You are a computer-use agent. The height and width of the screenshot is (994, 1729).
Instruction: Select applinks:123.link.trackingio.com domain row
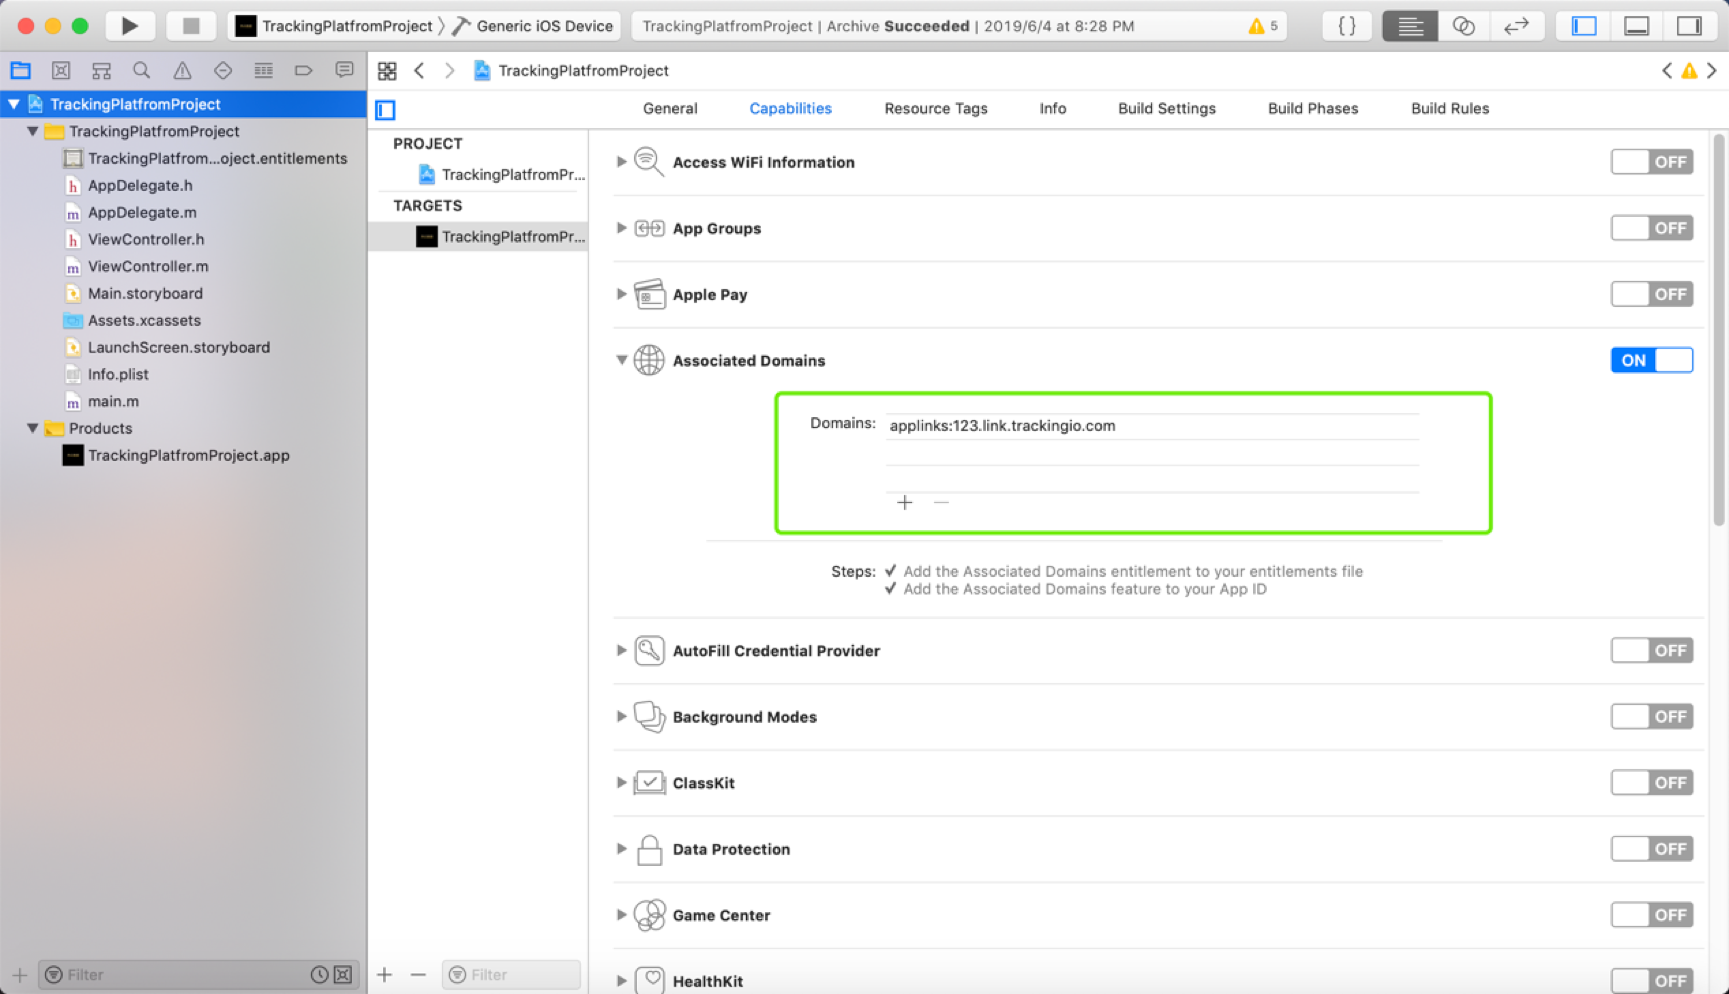(x=1152, y=426)
